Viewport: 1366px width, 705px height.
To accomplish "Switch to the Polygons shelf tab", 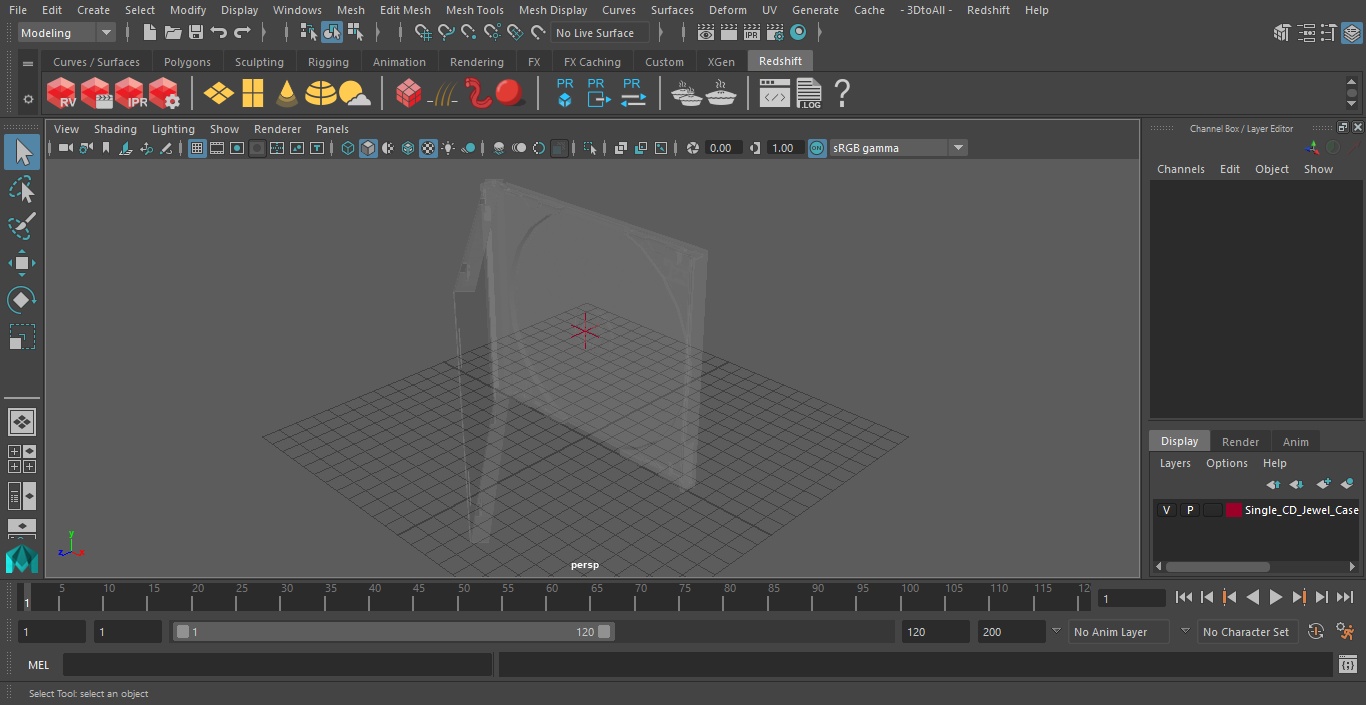I will coord(187,62).
